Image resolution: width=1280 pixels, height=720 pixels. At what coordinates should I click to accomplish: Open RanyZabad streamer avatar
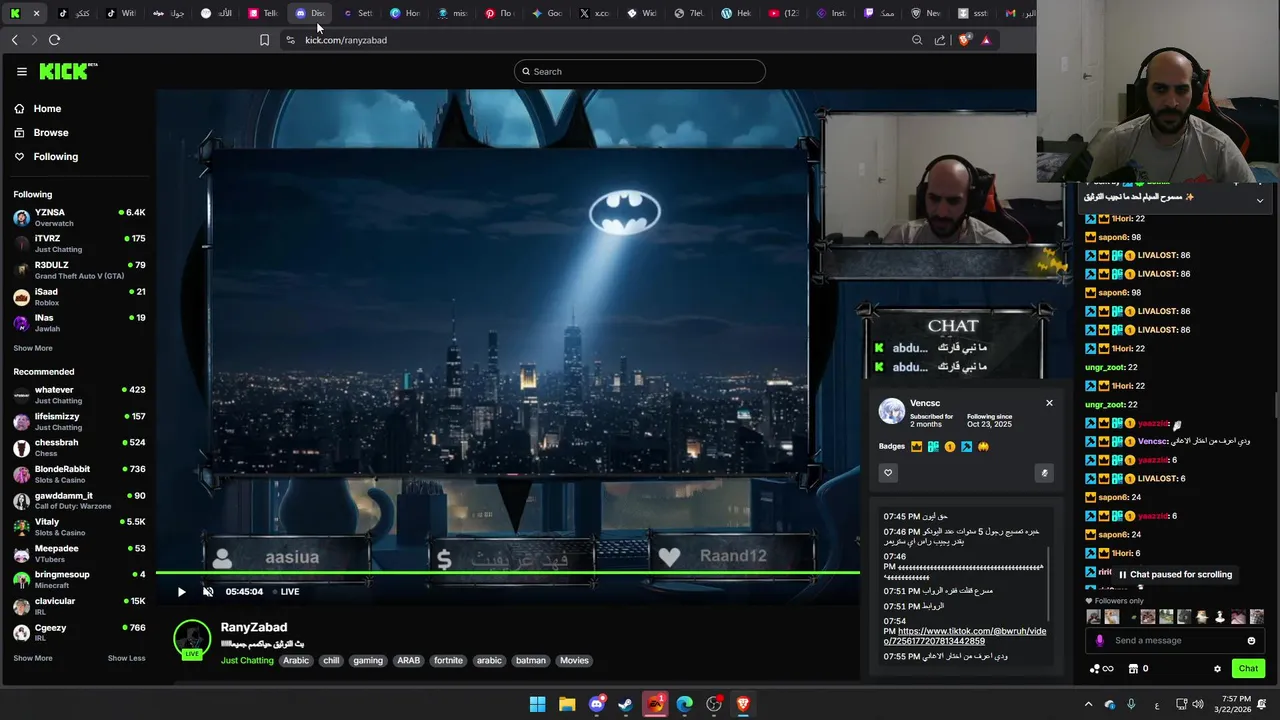(x=192, y=640)
